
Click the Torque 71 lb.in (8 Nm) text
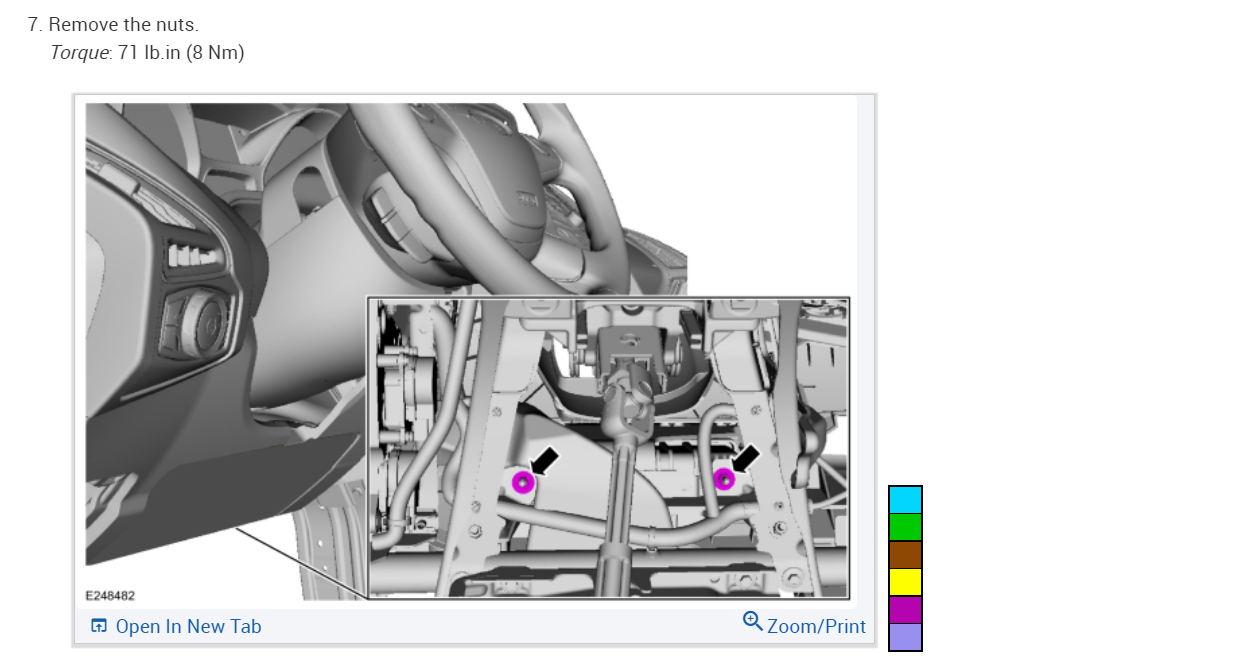coord(147,52)
